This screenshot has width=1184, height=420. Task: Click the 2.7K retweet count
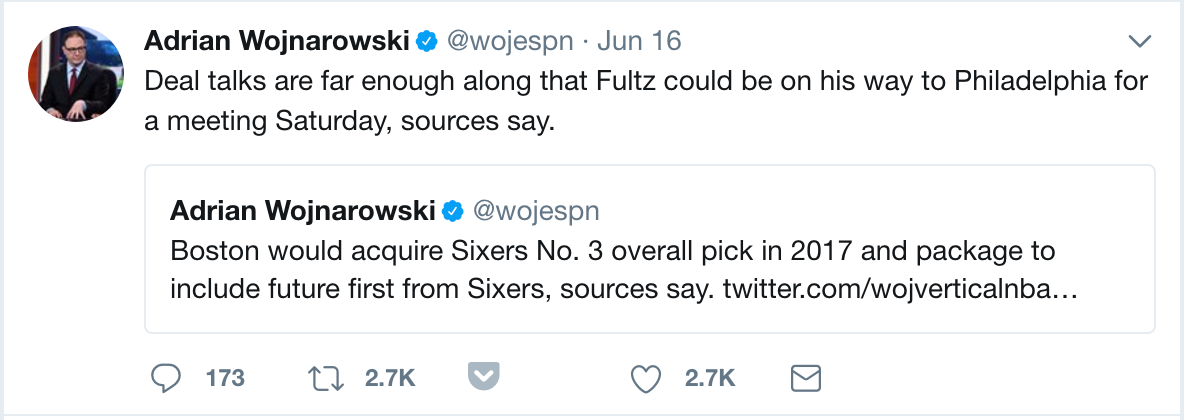coord(389,378)
